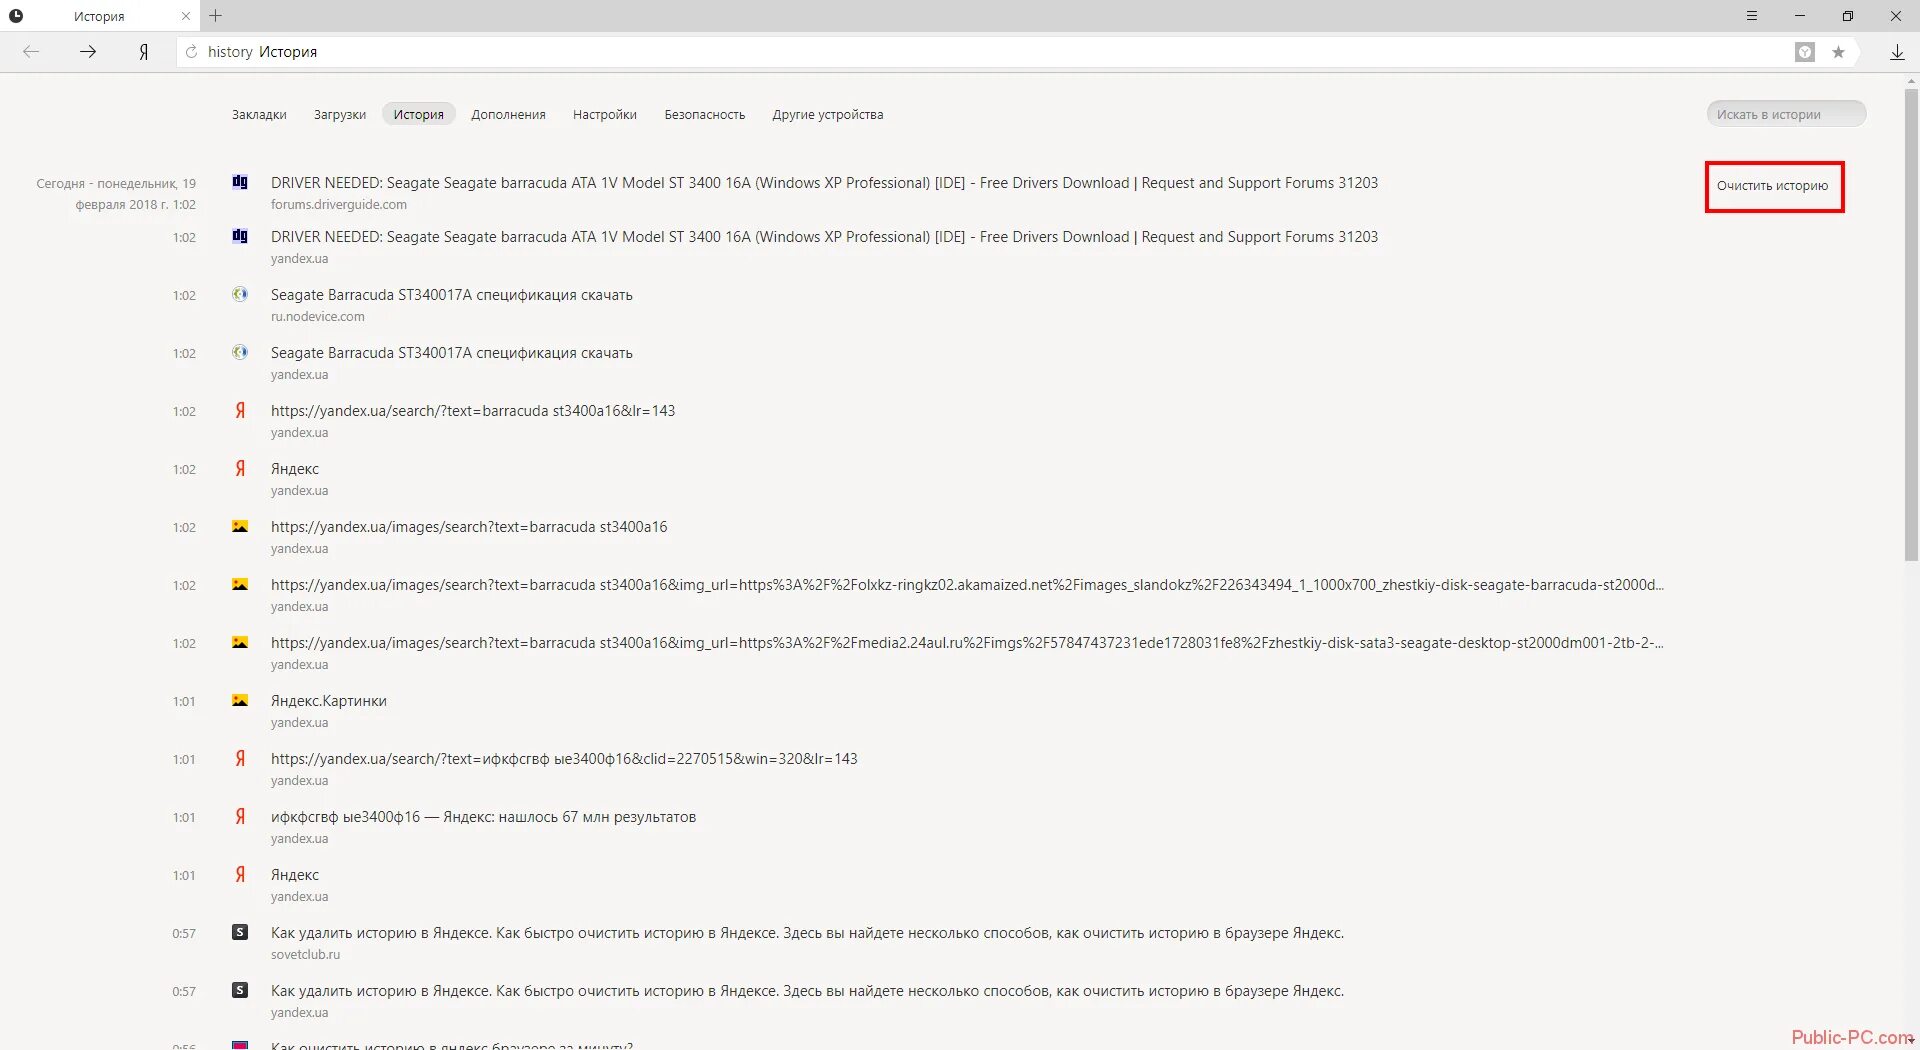The width and height of the screenshot is (1920, 1050).
Task: Select the История tab in page navigation
Action: point(418,115)
